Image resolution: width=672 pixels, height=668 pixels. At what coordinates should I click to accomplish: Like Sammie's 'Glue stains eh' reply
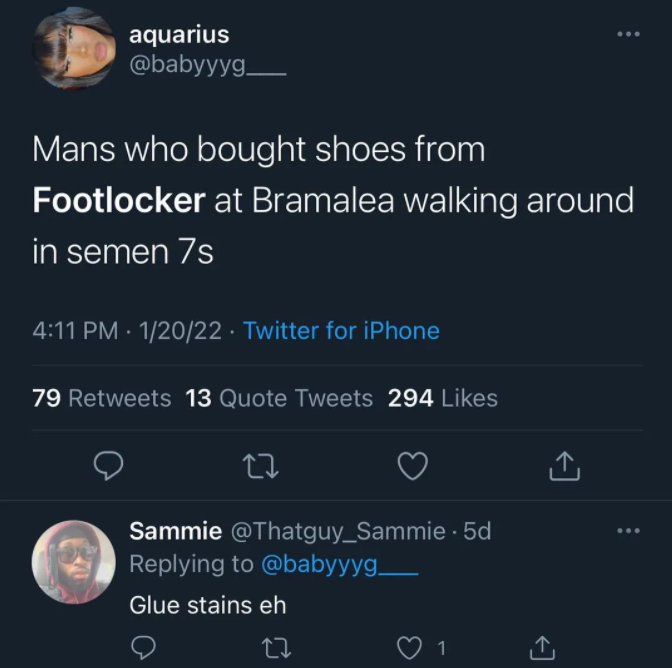[408, 646]
